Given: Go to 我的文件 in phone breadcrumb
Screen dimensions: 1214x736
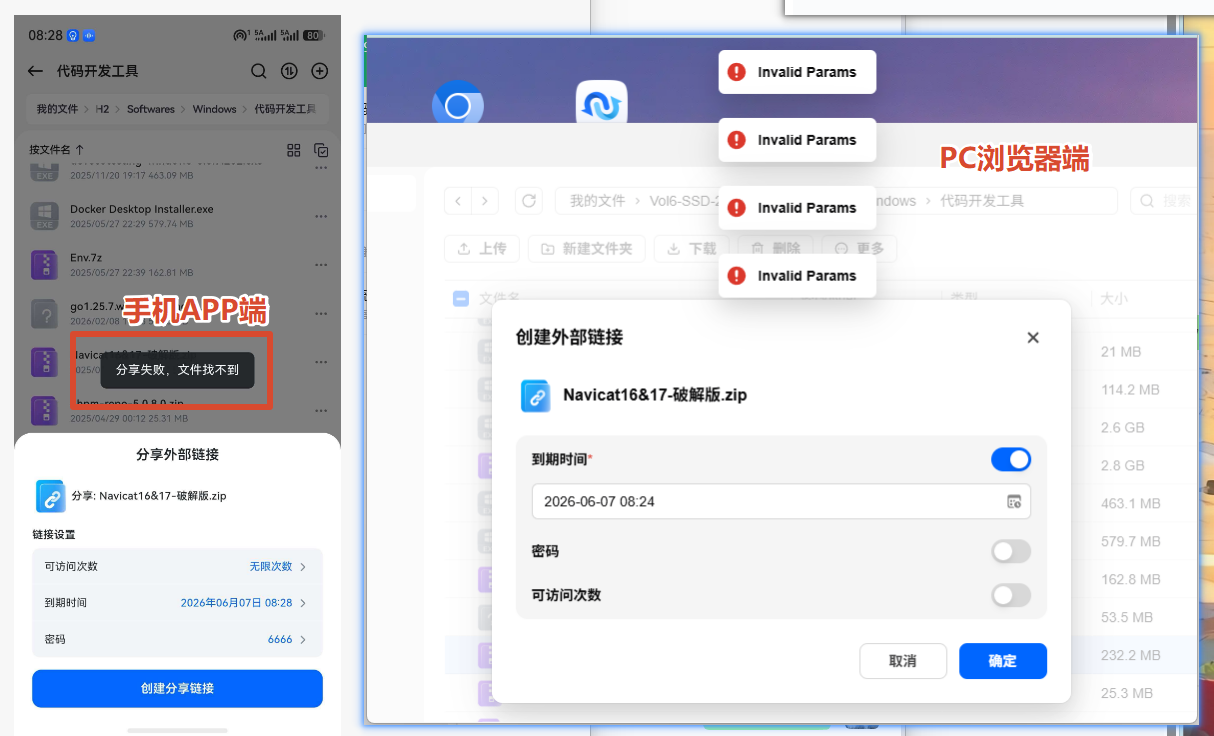Looking at the screenshot, I should (x=57, y=109).
